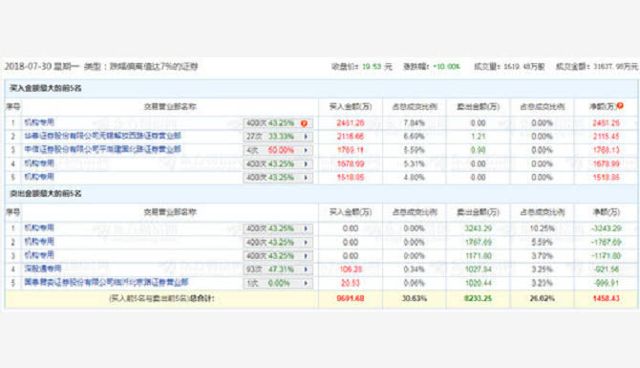Expand 400次 43.25% stats in sell row 1
The image size is (640, 368).
coord(278,228)
